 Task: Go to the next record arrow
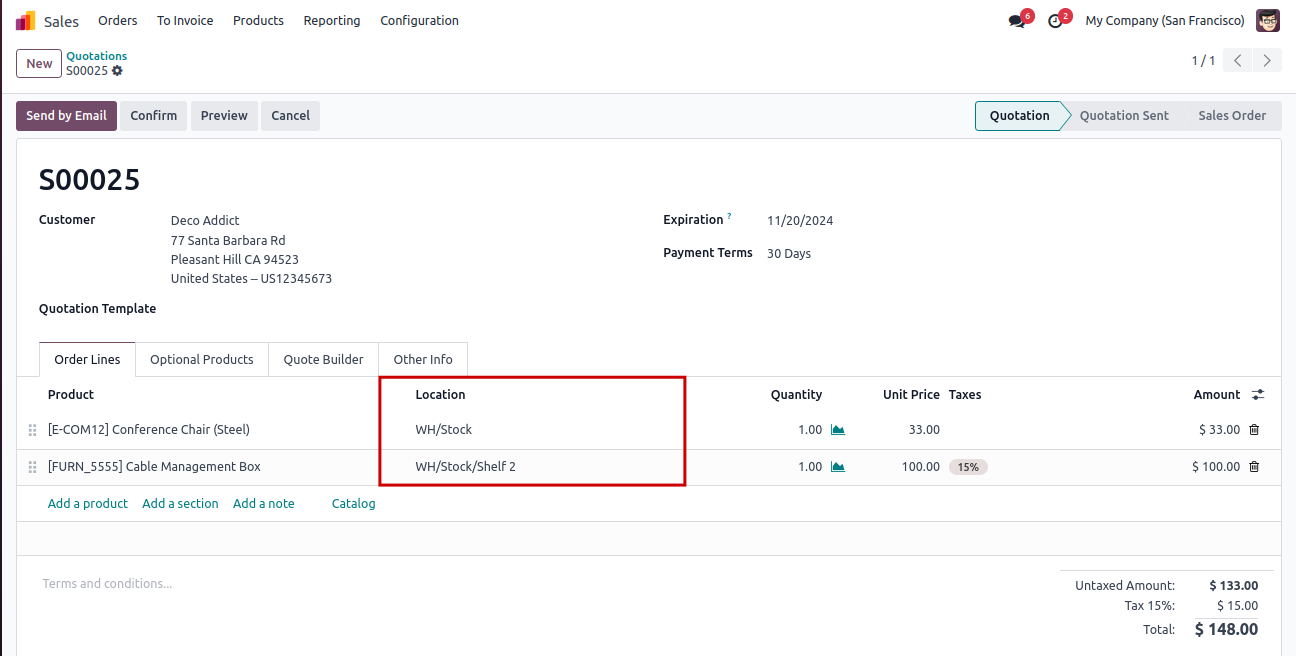tap(1267, 61)
